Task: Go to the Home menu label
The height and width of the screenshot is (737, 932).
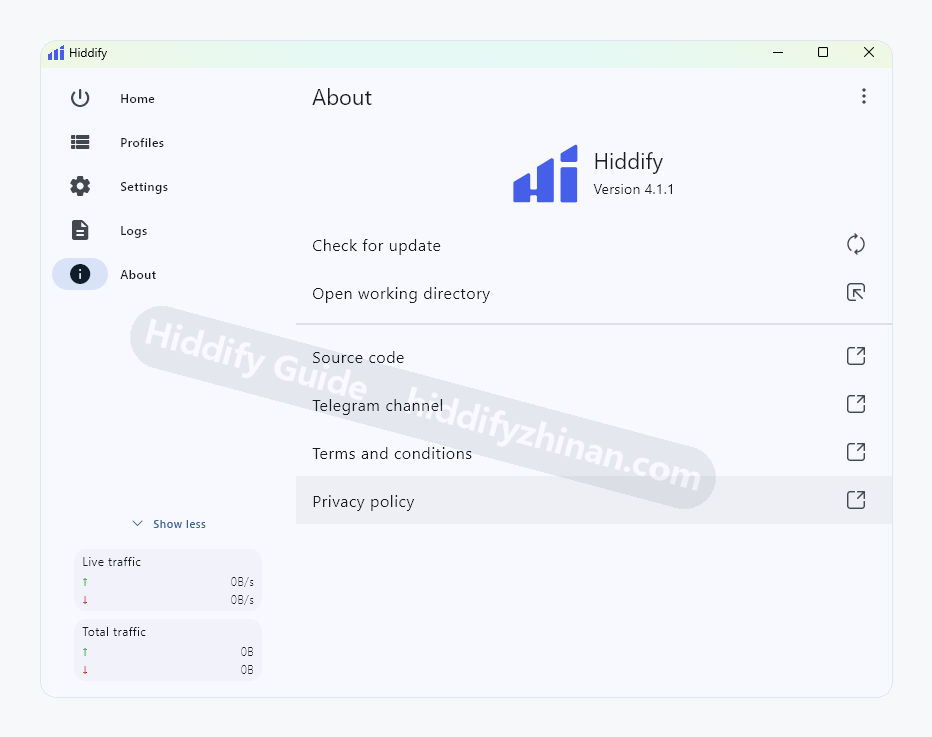Action: [x=137, y=99]
